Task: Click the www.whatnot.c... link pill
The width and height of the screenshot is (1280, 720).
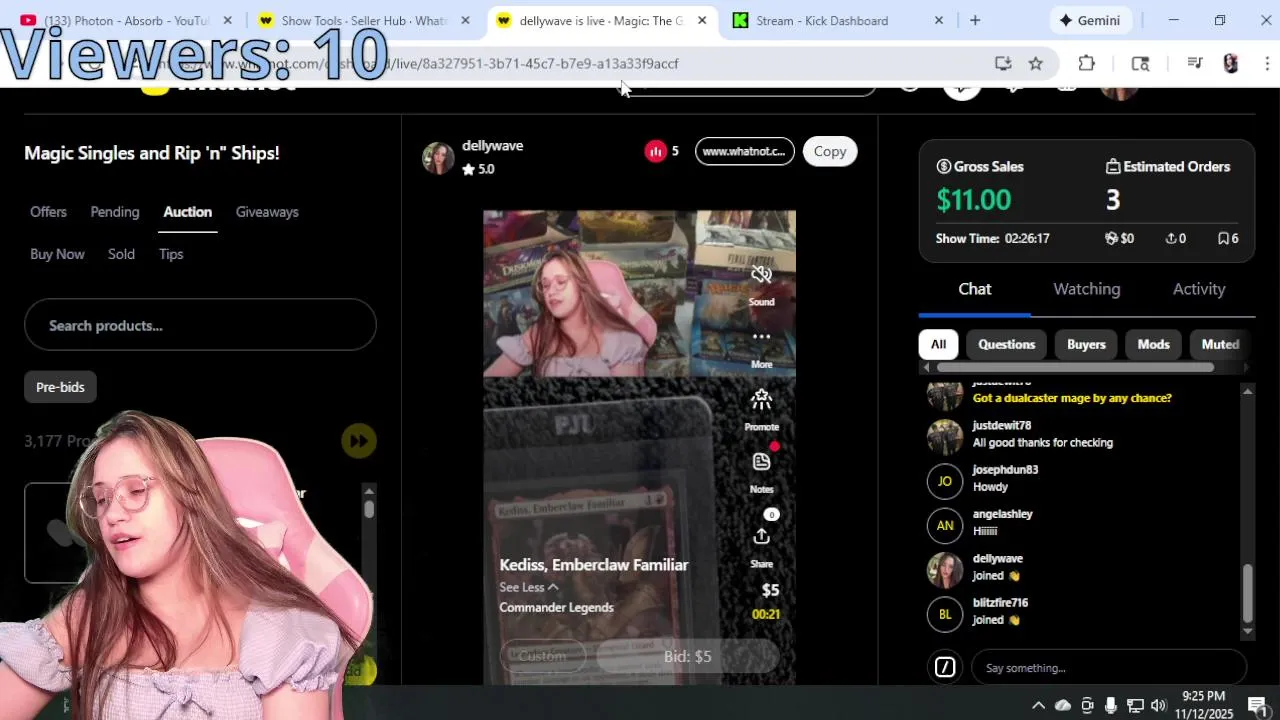Action: tap(744, 151)
